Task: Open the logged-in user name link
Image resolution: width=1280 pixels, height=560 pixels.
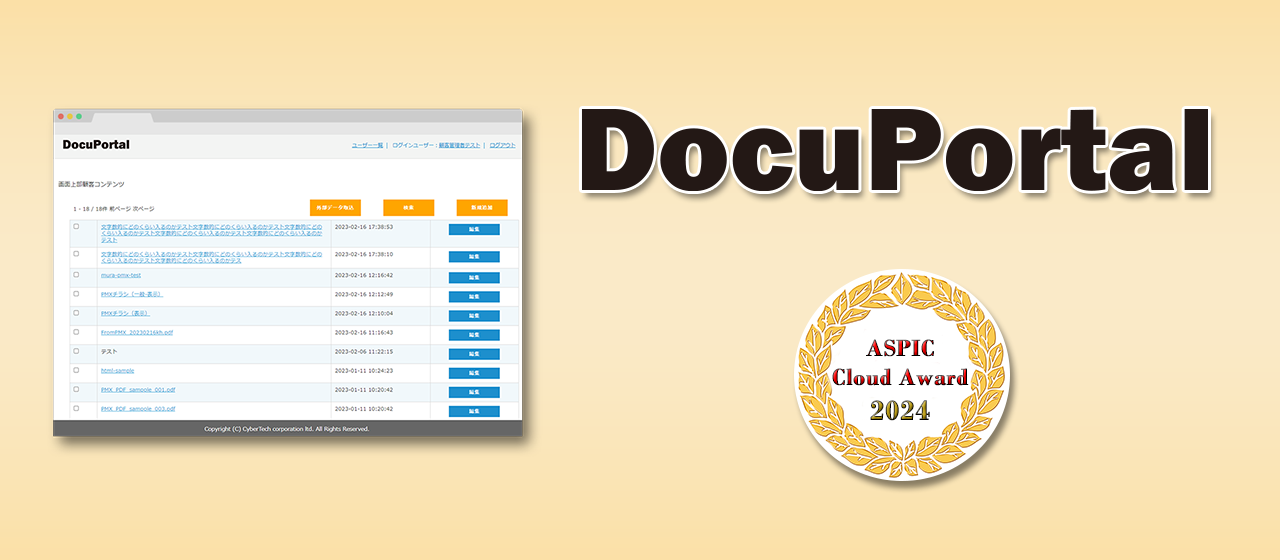Action: (x=460, y=146)
